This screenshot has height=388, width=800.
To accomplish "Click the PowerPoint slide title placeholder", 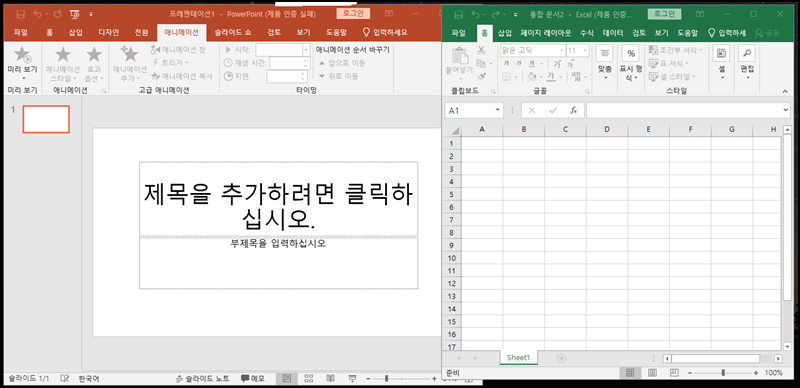I will pos(279,199).
